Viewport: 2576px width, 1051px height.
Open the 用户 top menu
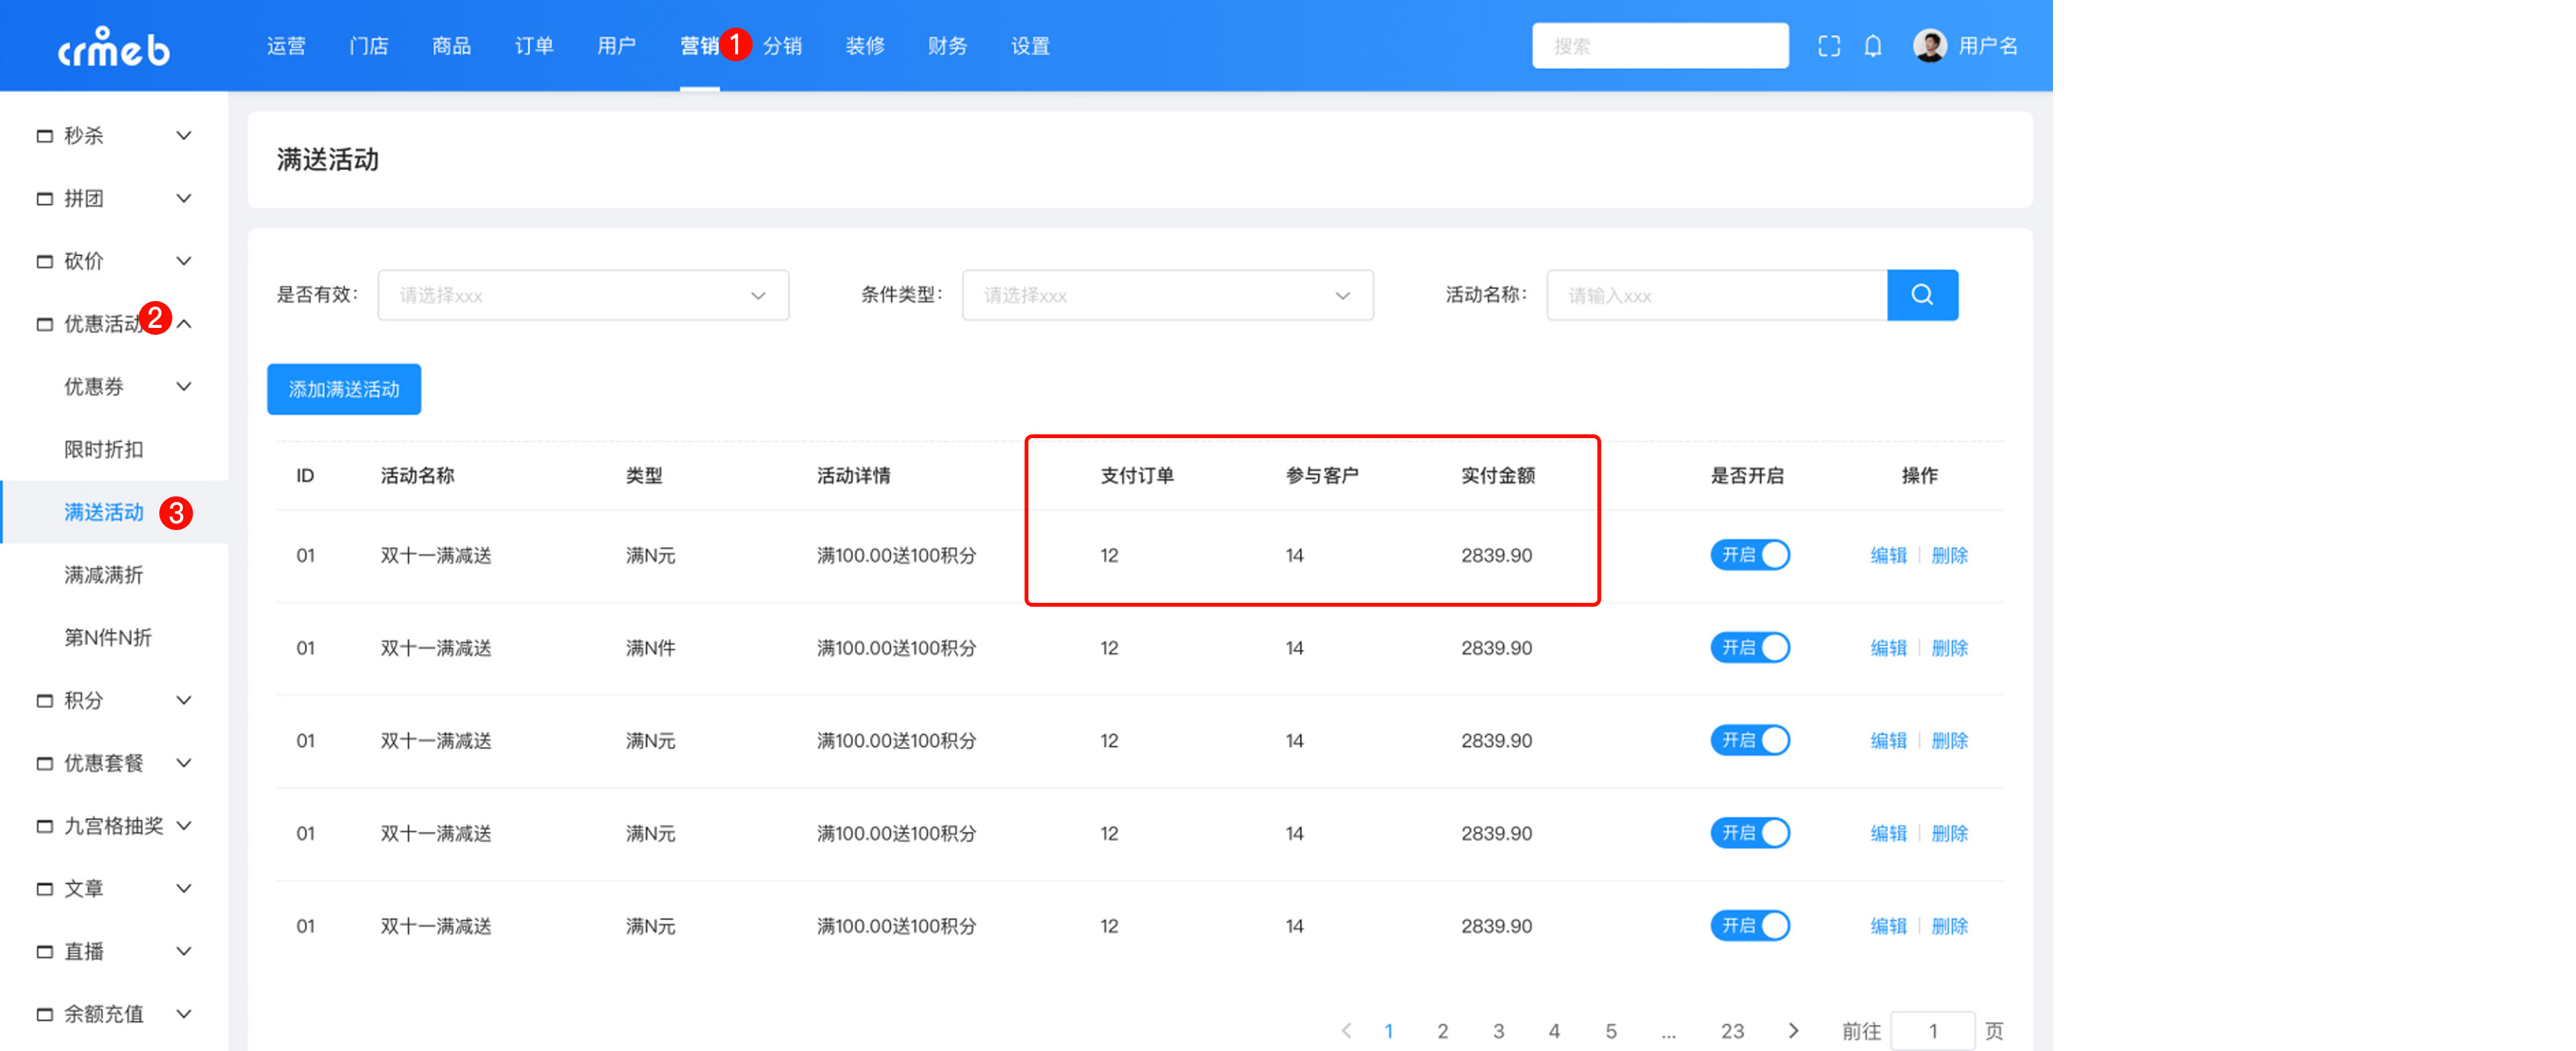point(616,46)
